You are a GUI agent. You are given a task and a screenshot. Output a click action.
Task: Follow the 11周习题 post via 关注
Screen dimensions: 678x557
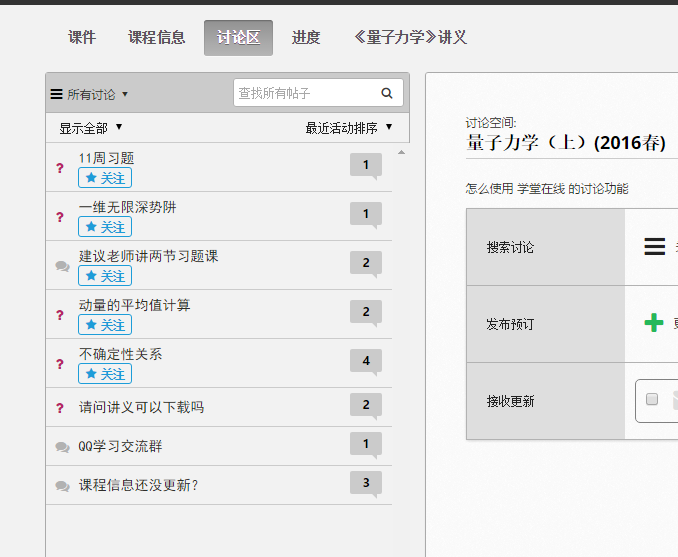[x=105, y=178]
